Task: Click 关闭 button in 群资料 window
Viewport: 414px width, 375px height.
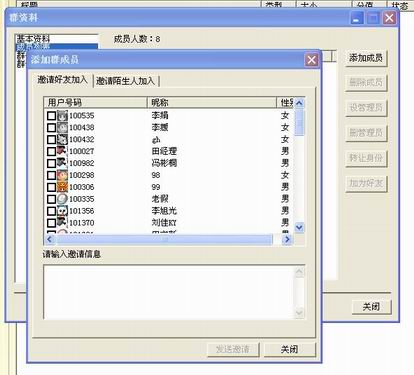Action: pos(371,307)
